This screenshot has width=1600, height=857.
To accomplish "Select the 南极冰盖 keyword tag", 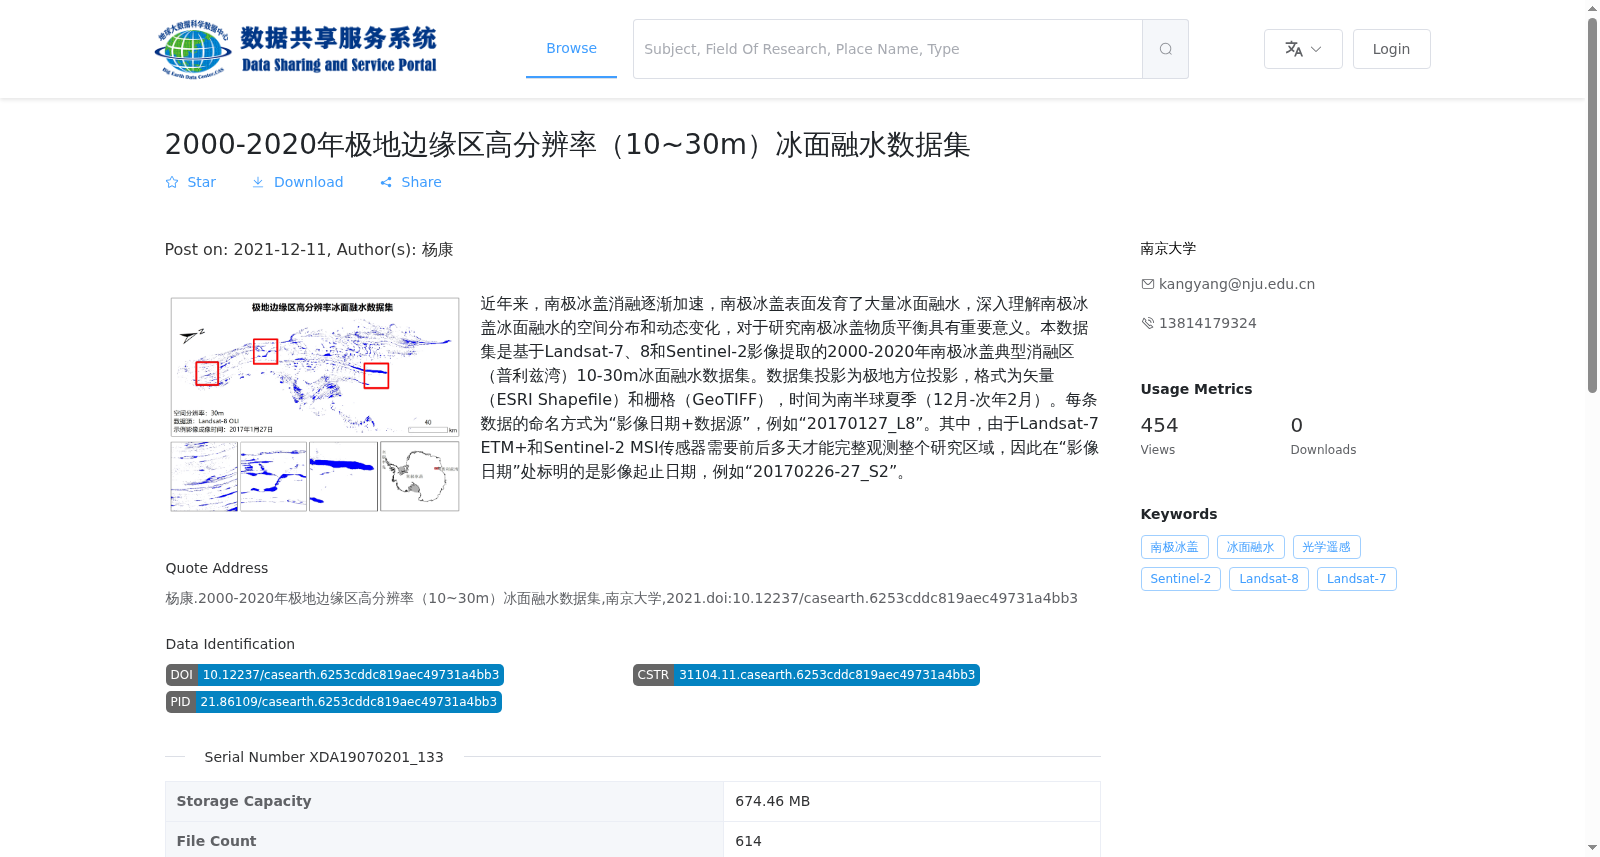I will coord(1175,547).
